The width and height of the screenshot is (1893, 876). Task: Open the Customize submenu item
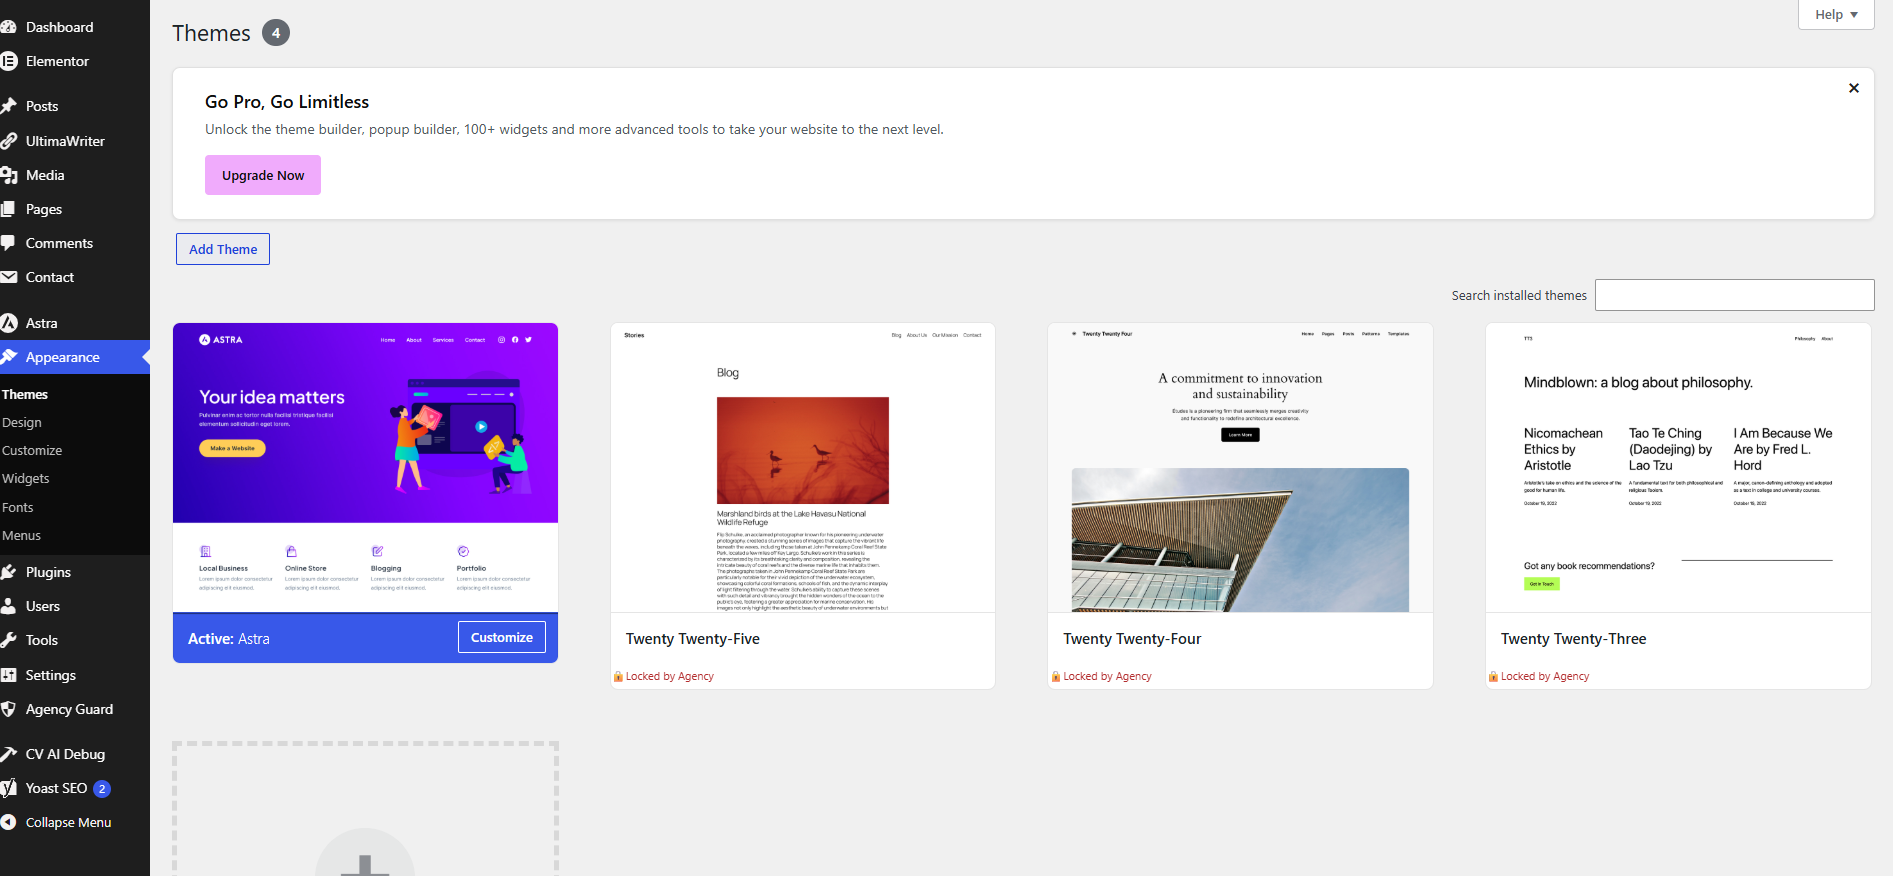(x=32, y=450)
